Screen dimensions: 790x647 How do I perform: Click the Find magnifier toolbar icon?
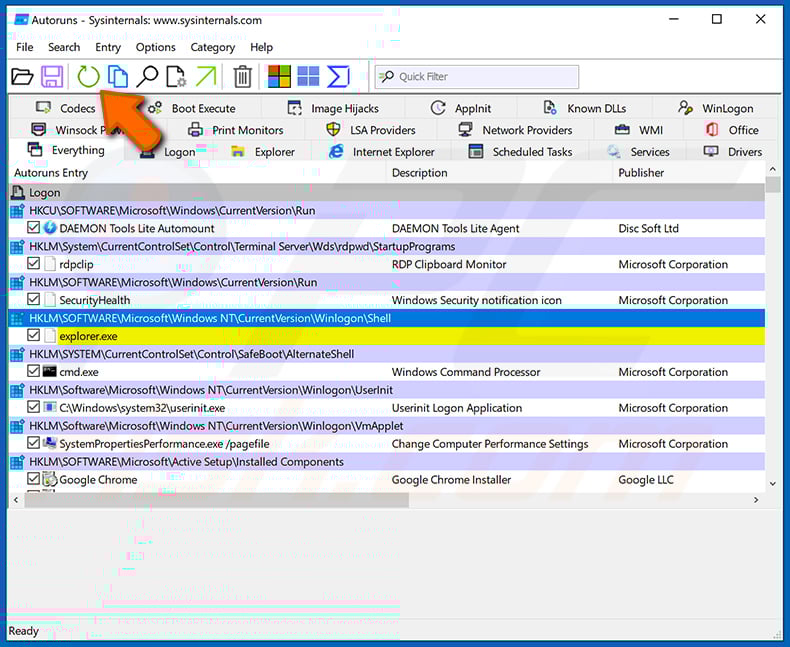[147, 77]
